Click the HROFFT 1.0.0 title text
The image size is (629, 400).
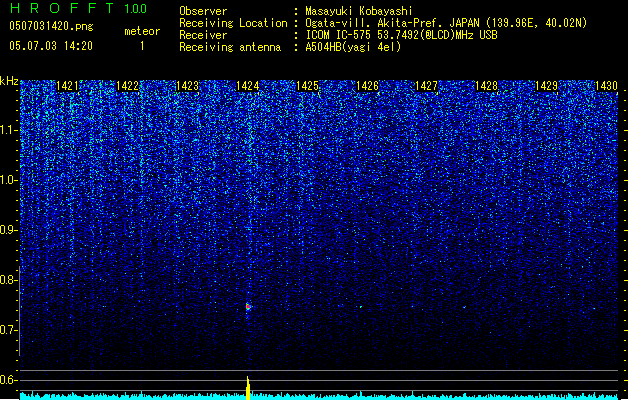pyautogui.click(x=79, y=8)
